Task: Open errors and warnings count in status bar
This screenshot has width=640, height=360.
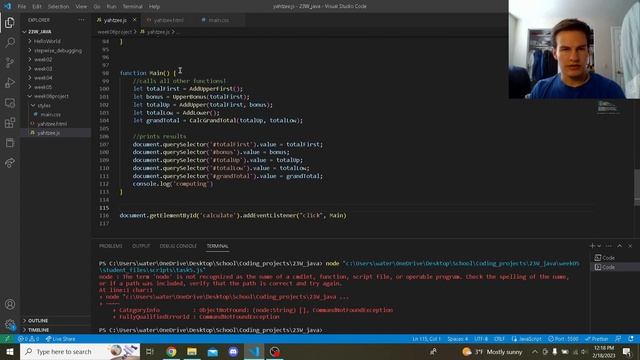Action: point(28,339)
